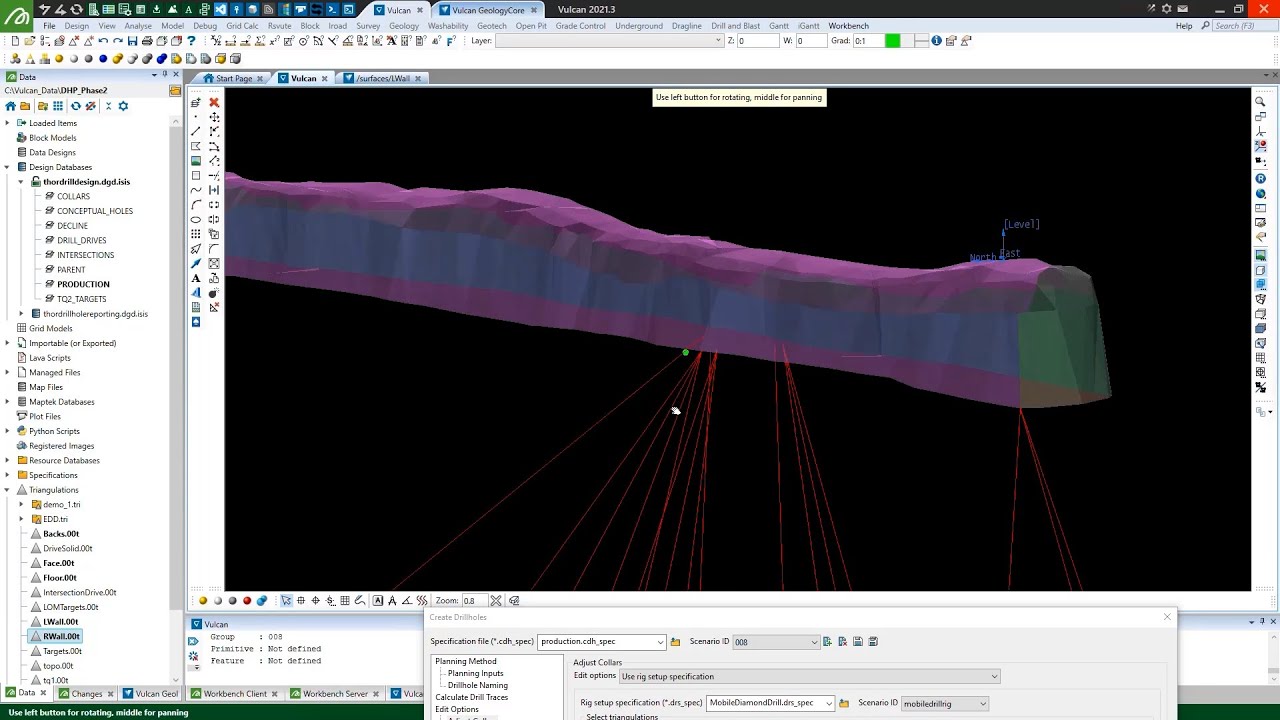The image size is (1280, 720).
Task: Select the Grid of points tool
Action: 196,234
